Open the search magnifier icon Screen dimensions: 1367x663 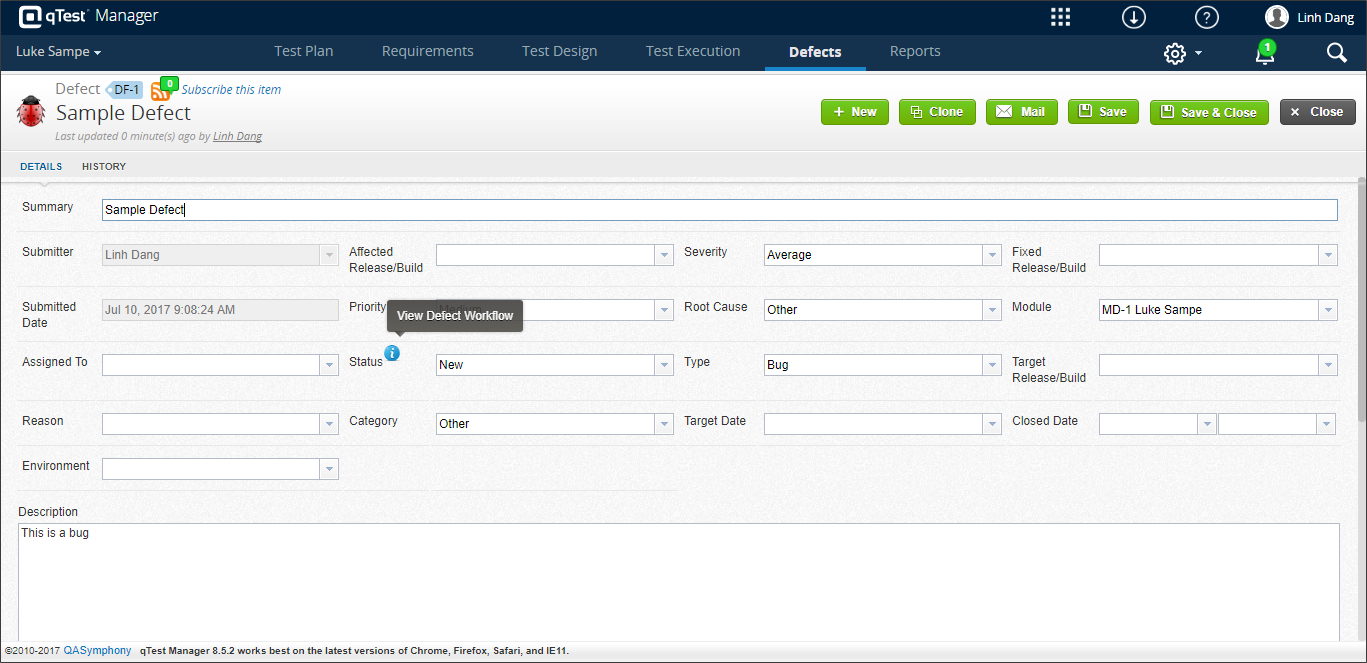pos(1337,52)
